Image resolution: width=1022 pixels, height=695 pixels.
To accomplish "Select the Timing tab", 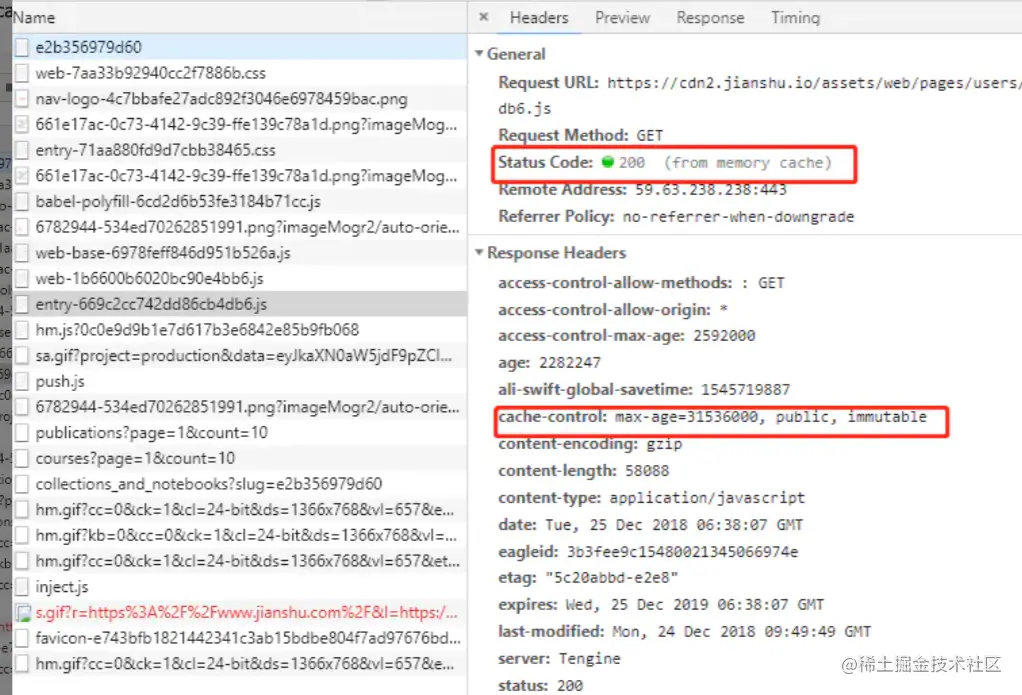I will (794, 17).
